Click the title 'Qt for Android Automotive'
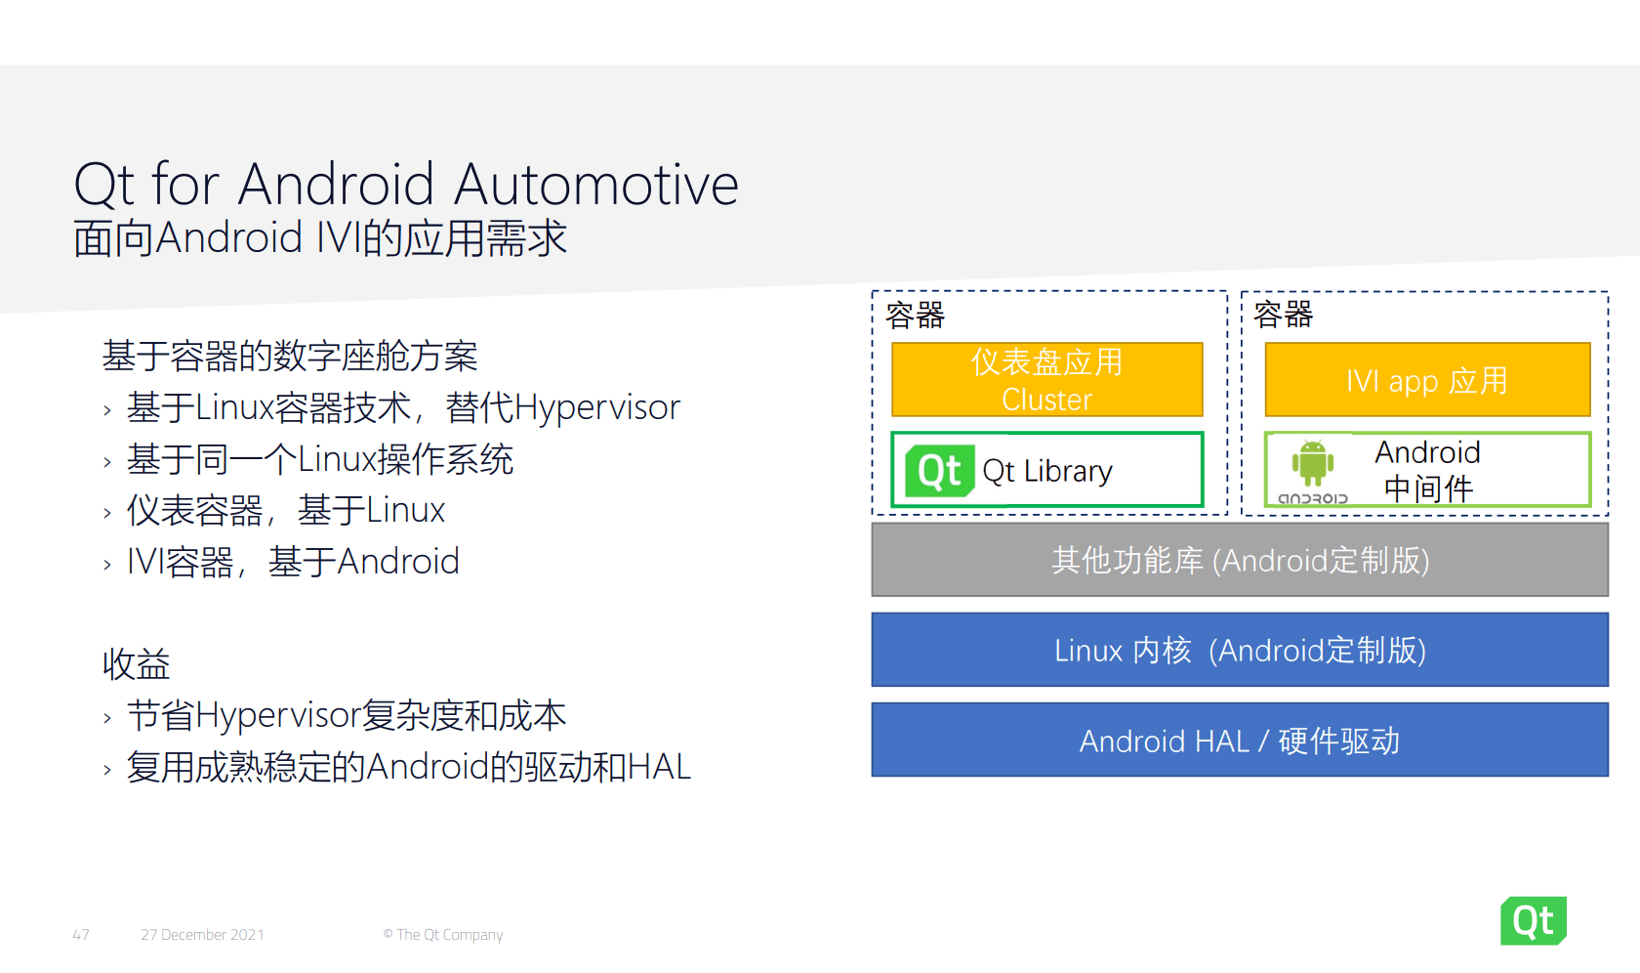The height and width of the screenshot is (973, 1640). [406, 184]
